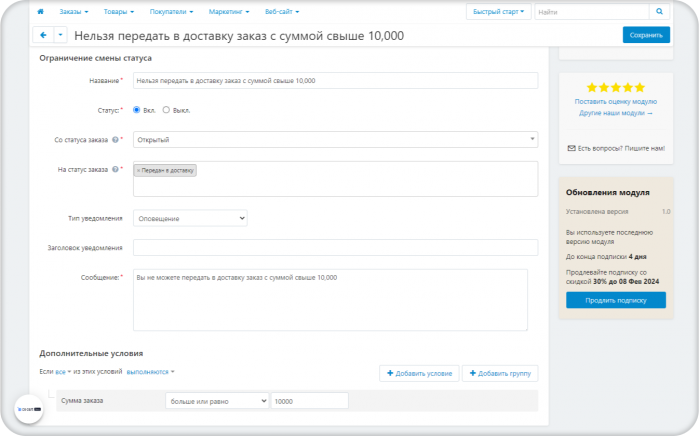
Task: Click Продлить подписку button
Action: click(x=616, y=300)
